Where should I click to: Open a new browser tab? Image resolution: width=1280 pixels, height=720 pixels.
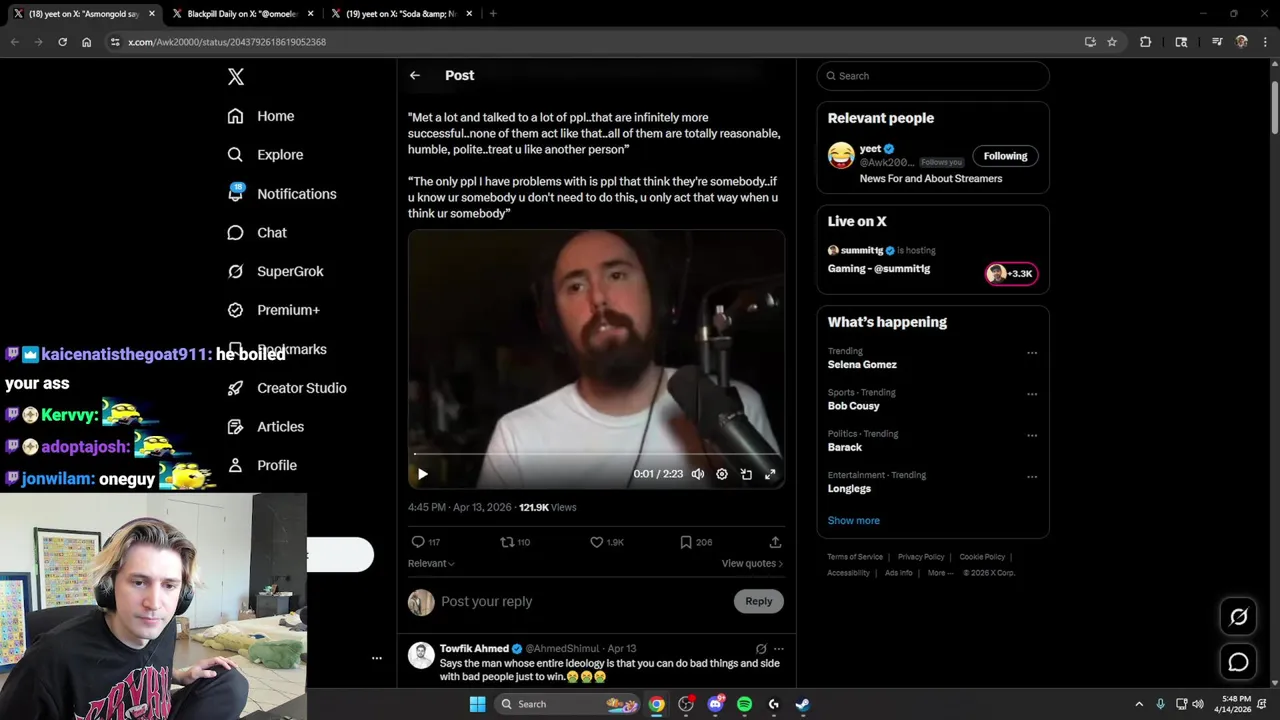pyautogui.click(x=493, y=14)
